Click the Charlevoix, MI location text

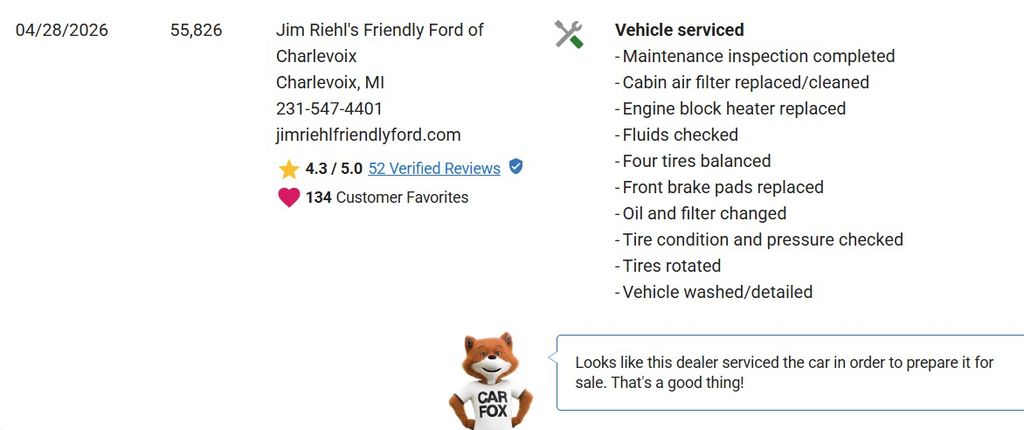[330, 83]
